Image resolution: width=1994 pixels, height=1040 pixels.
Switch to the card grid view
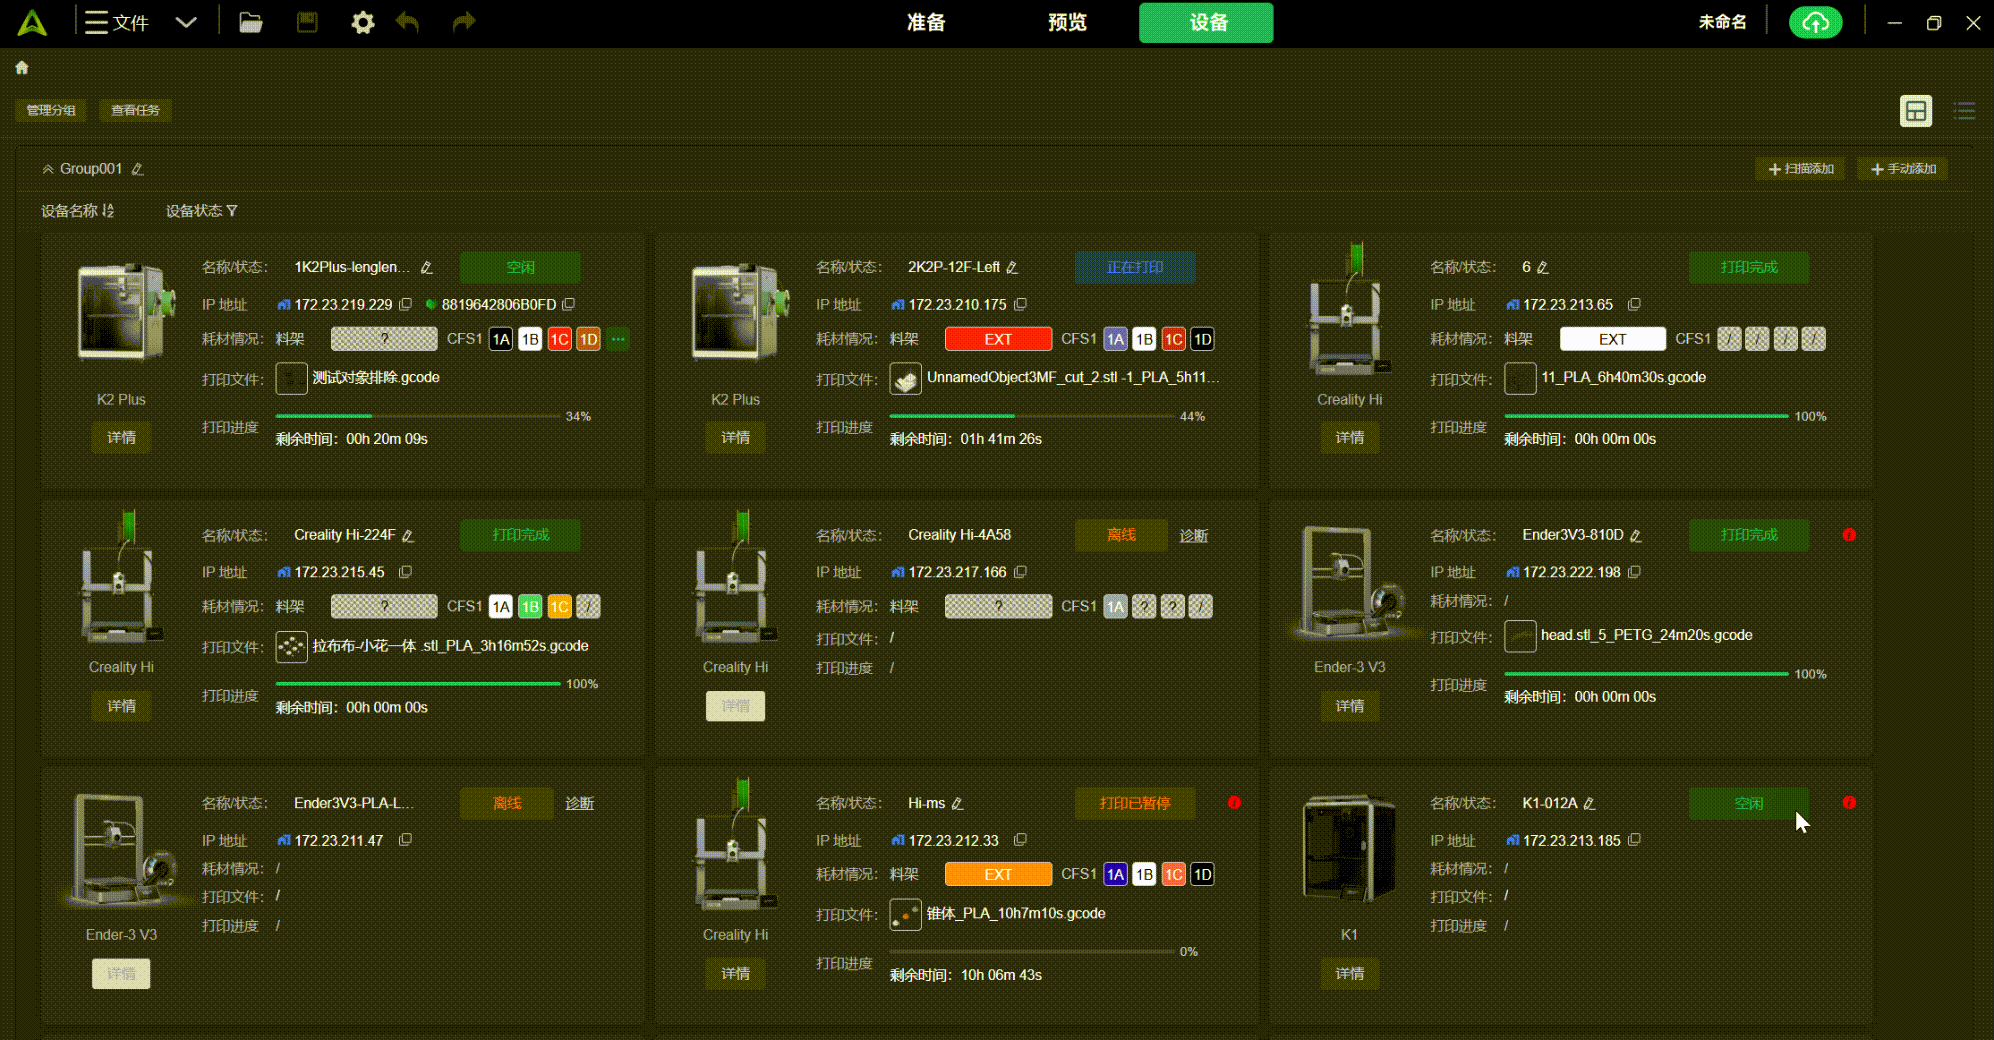(x=1916, y=111)
